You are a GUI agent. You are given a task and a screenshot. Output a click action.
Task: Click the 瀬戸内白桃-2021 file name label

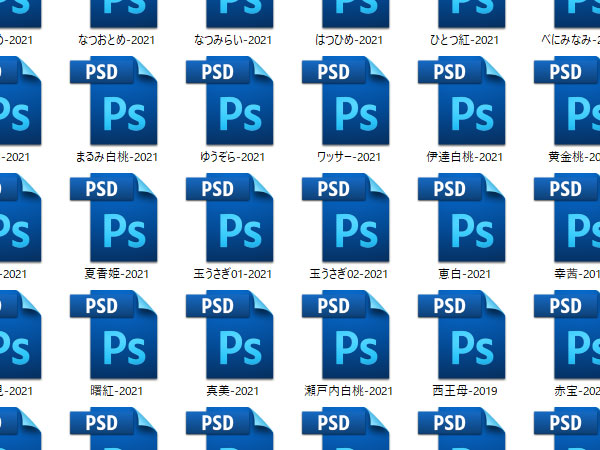tap(349, 391)
